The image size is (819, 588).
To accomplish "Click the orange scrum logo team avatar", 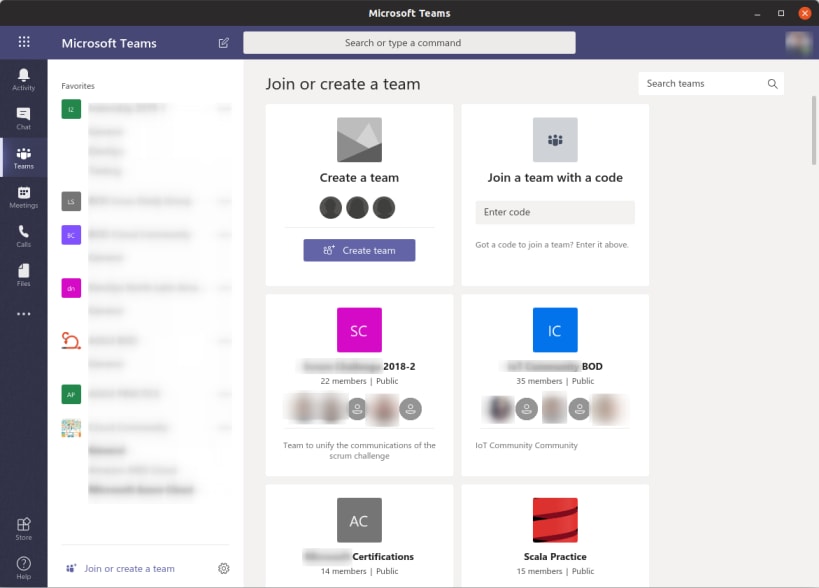I will click(x=71, y=340).
